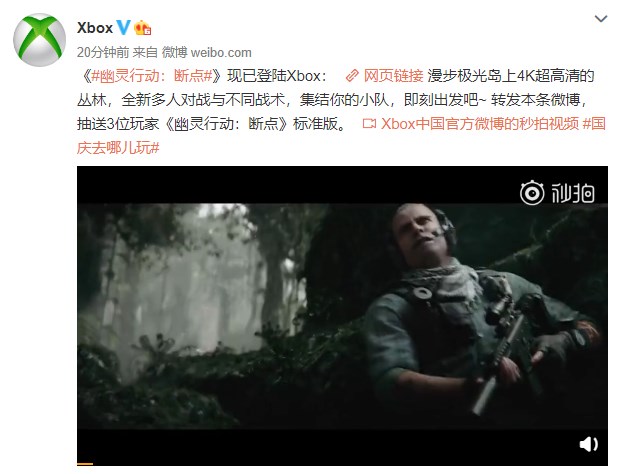This screenshot has height=474, width=621.
Task: Open the #国庆去哪儿玩# hashtag
Action: pos(341,136)
